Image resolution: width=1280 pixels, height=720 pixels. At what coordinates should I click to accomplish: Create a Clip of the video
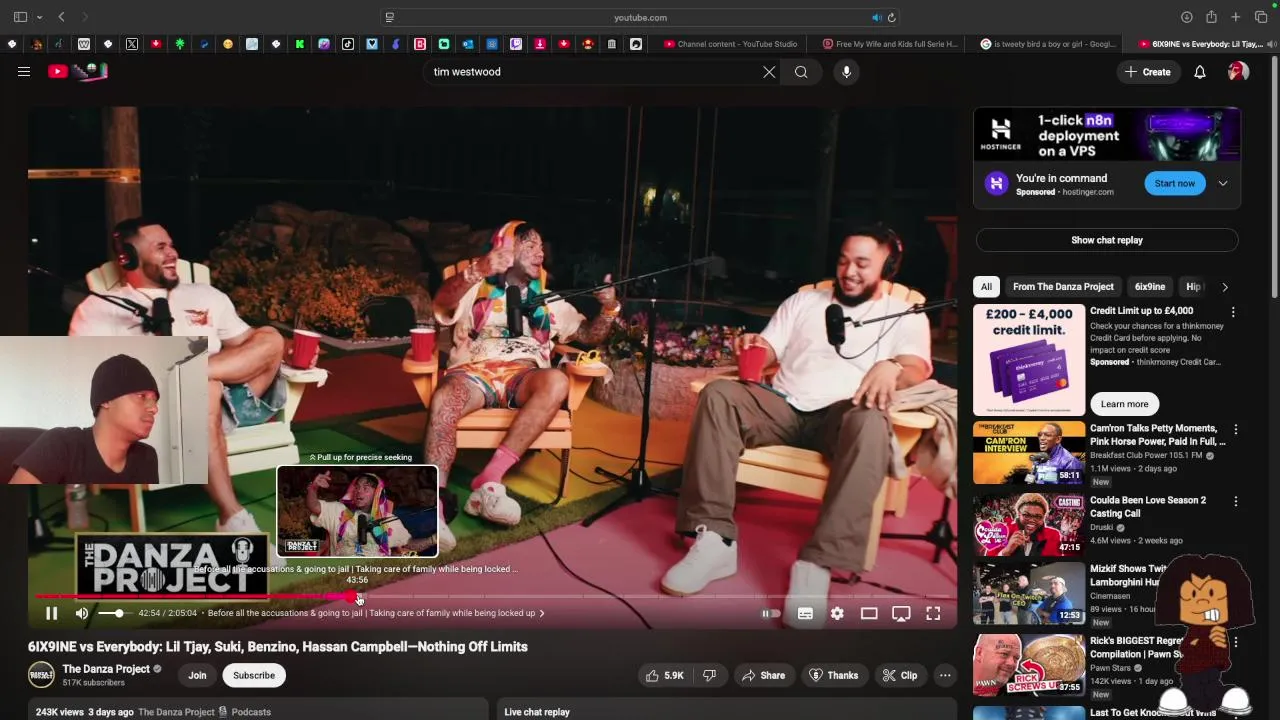[900, 675]
